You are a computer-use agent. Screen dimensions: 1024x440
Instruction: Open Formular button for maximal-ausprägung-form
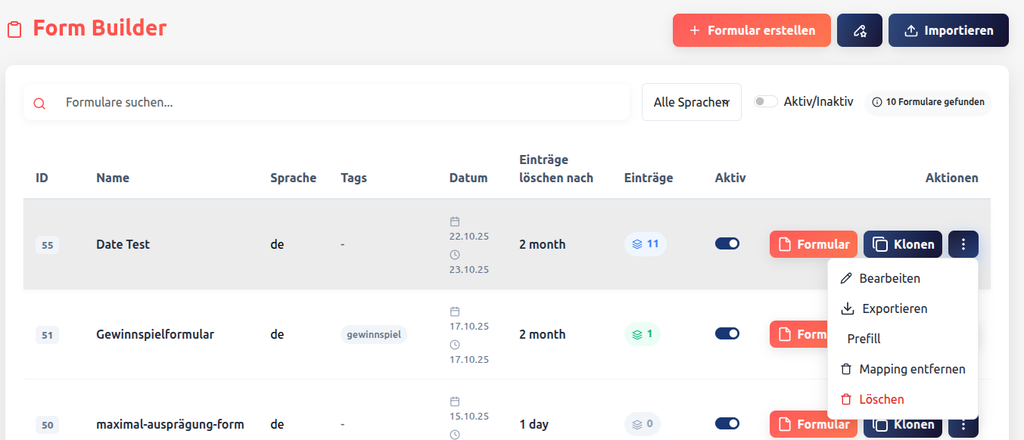tap(813, 424)
